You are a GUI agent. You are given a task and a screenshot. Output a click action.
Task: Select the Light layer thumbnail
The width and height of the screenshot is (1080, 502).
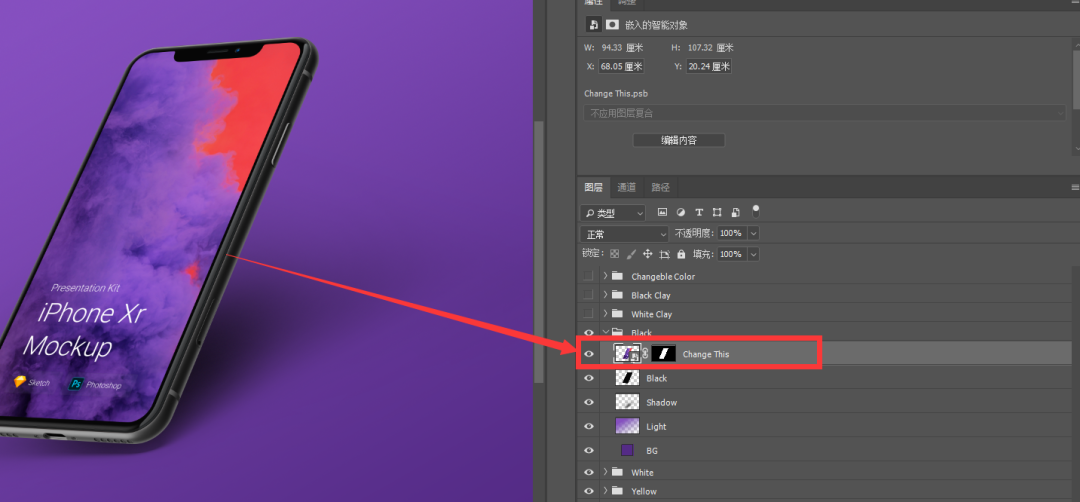click(627, 426)
